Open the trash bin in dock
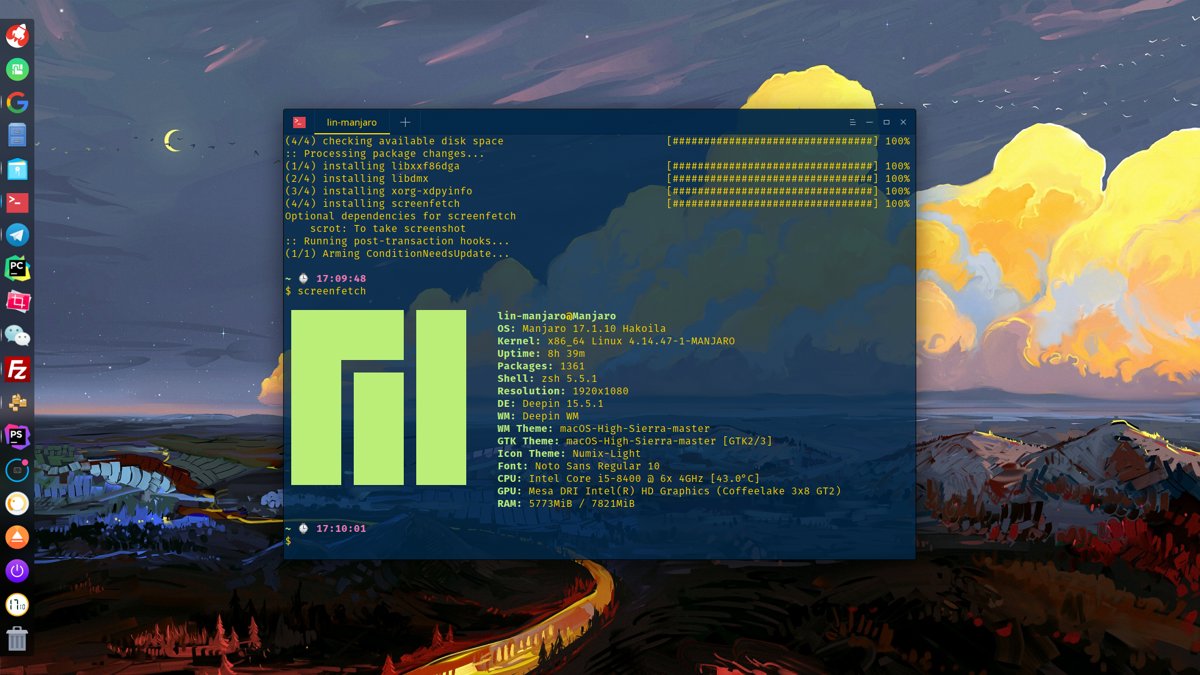 tap(17, 639)
